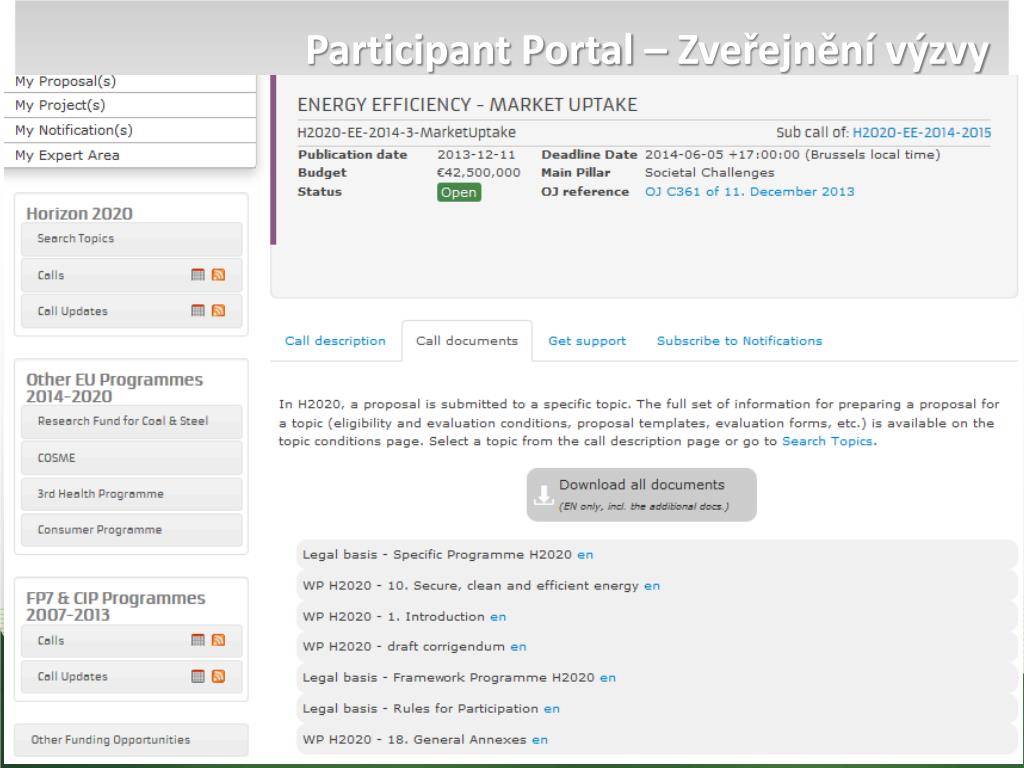
Task: Open Call Updates under FP7 & CIP Programmes
Action: (x=131, y=677)
